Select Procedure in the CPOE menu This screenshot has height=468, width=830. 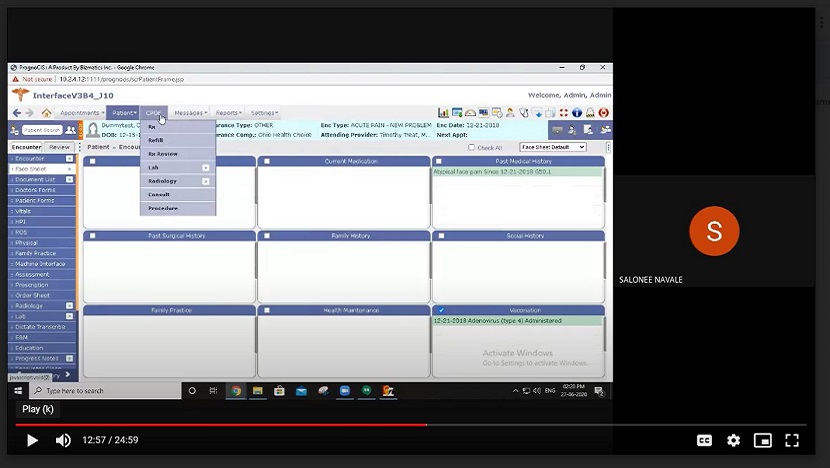pyautogui.click(x=178, y=209)
